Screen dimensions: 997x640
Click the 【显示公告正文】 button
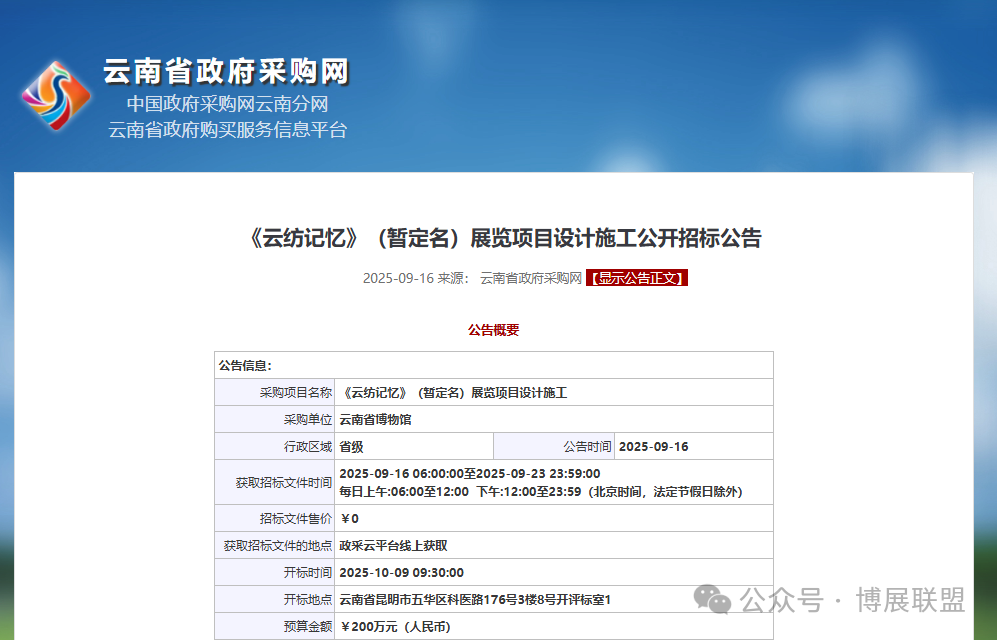click(636, 278)
